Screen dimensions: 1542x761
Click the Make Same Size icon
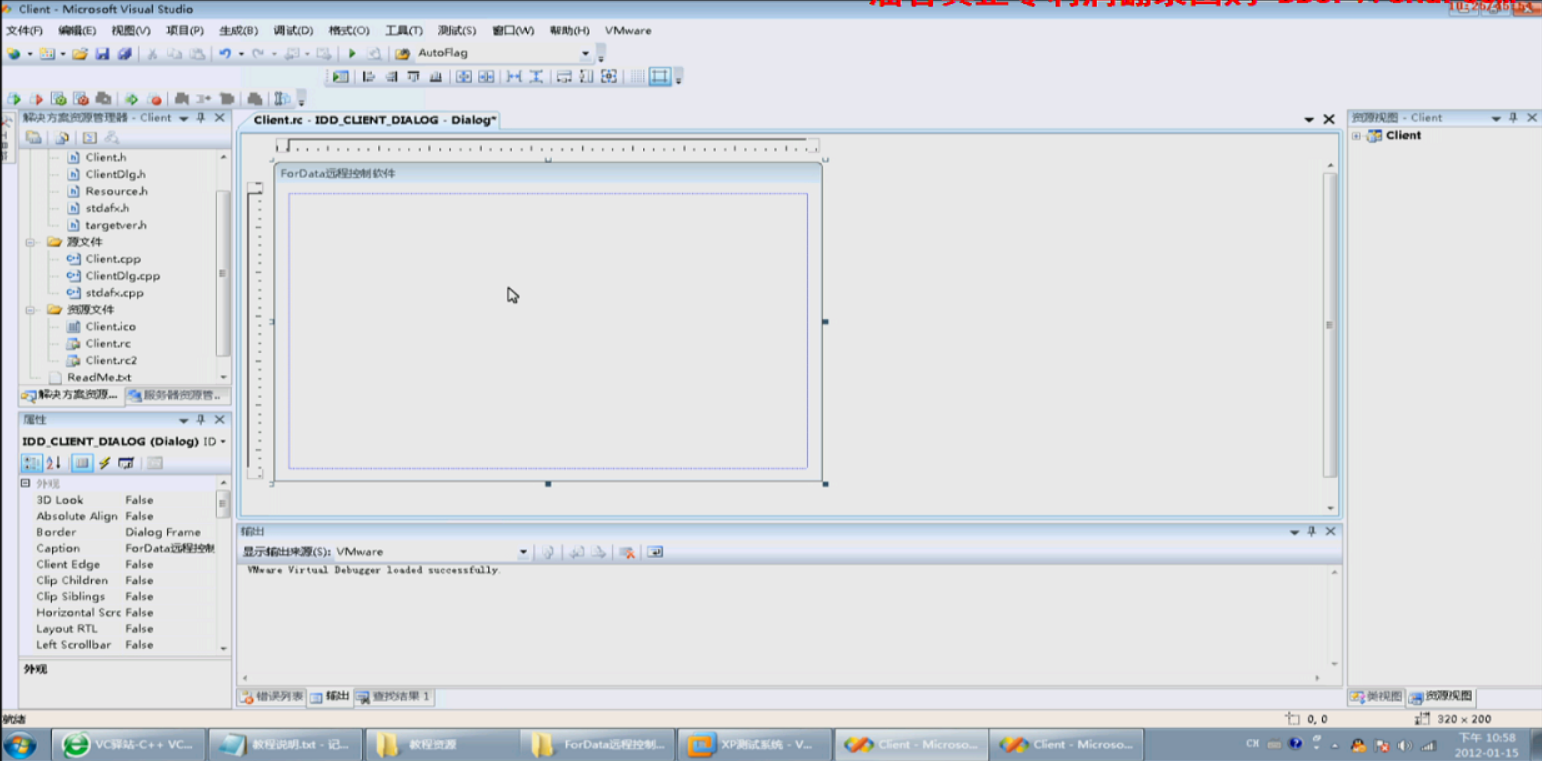[x=609, y=77]
